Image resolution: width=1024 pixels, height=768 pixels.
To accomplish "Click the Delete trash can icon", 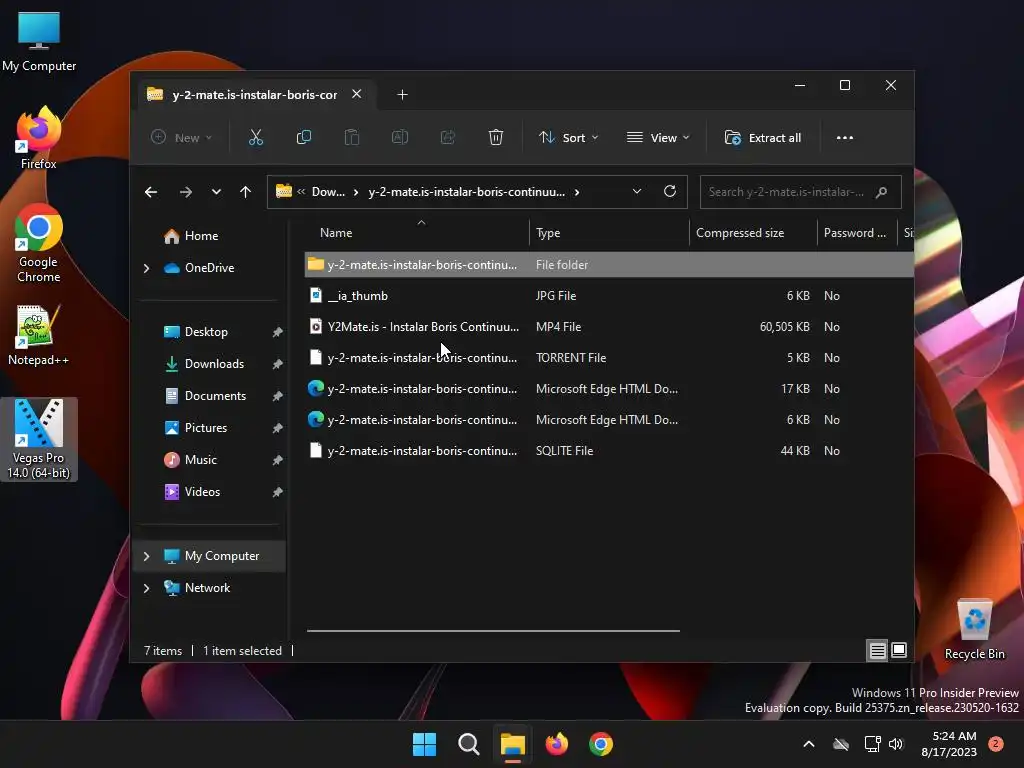I will [x=496, y=138].
